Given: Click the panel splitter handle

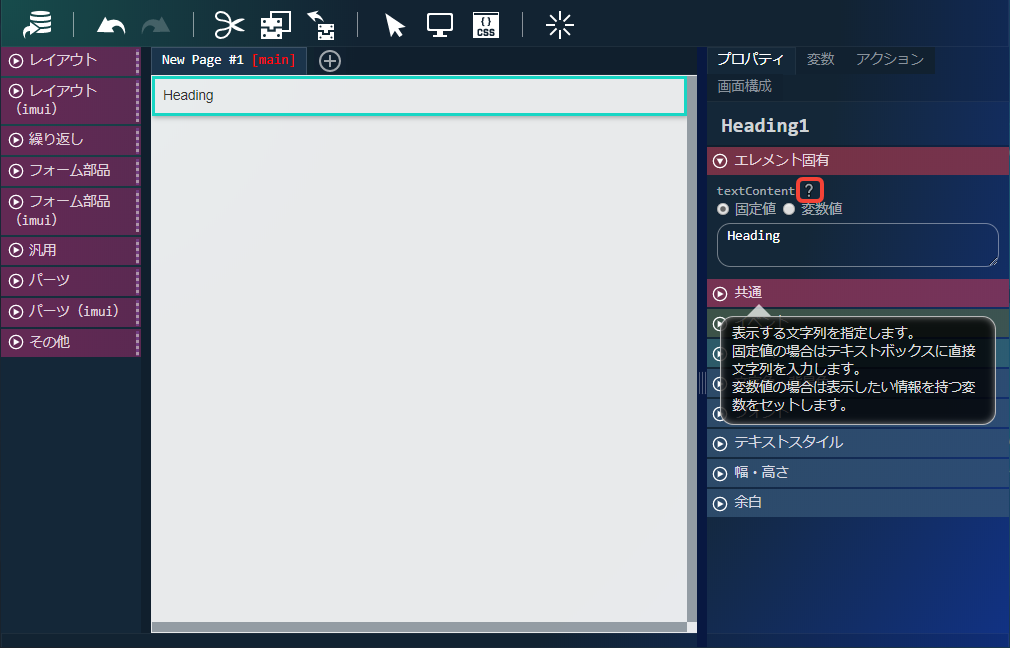Looking at the screenshot, I should click(x=702, y=383).
